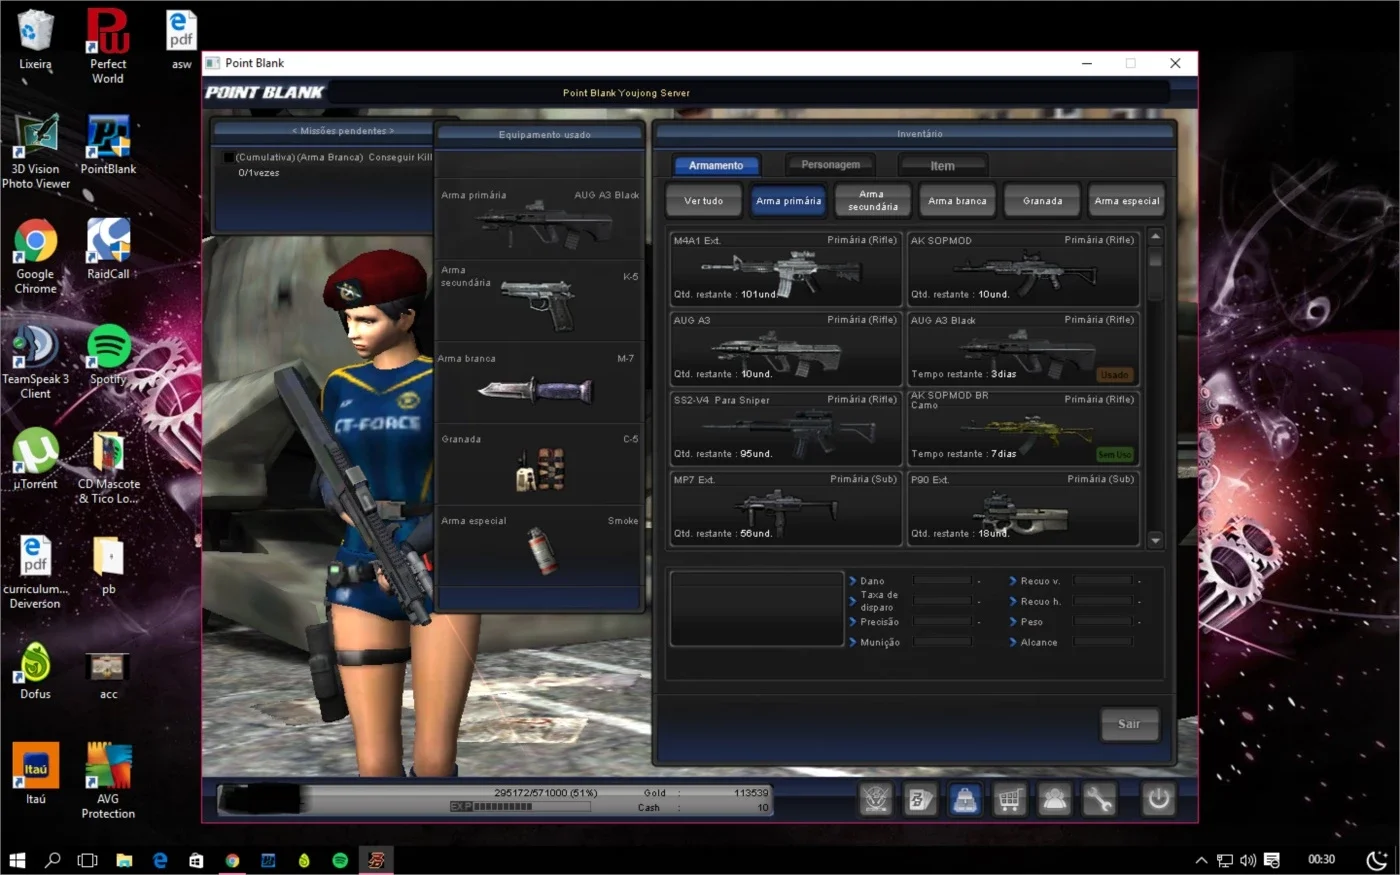The height and width of the screenshot is (875, 1400).
Task: Select the P90 Ext. weapon card
Action: pyautogui.click(x=1023, y=507)
